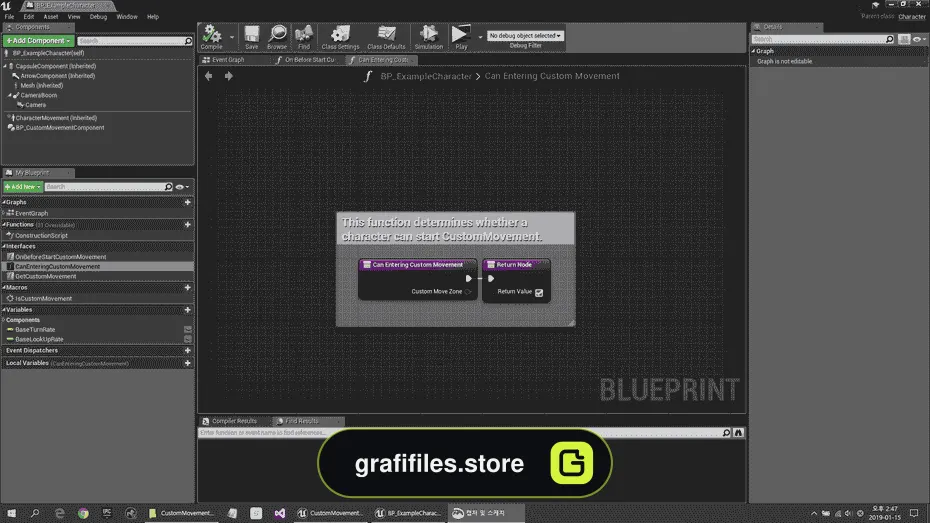Viewport: 930px width, 523px height.
Task: Click find in all blueprints binoculars
Action: click(x=738, y=433)
